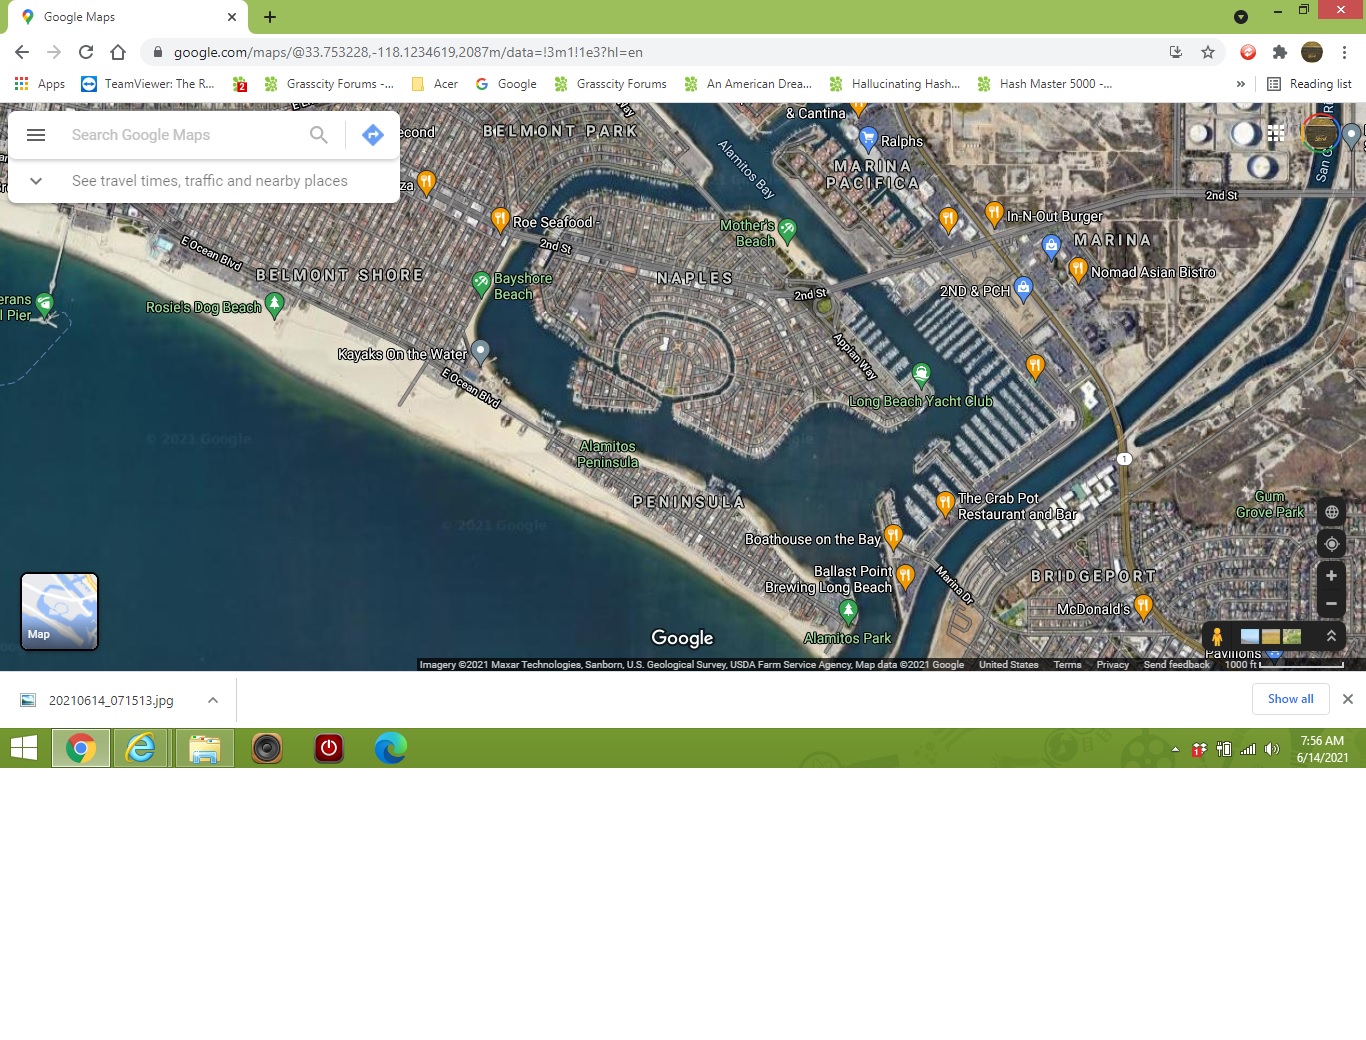Viewport: 1366px width, 1040px height.
Task: Open the Acer bookmarks folder
Action: click(x=435, y=84)
